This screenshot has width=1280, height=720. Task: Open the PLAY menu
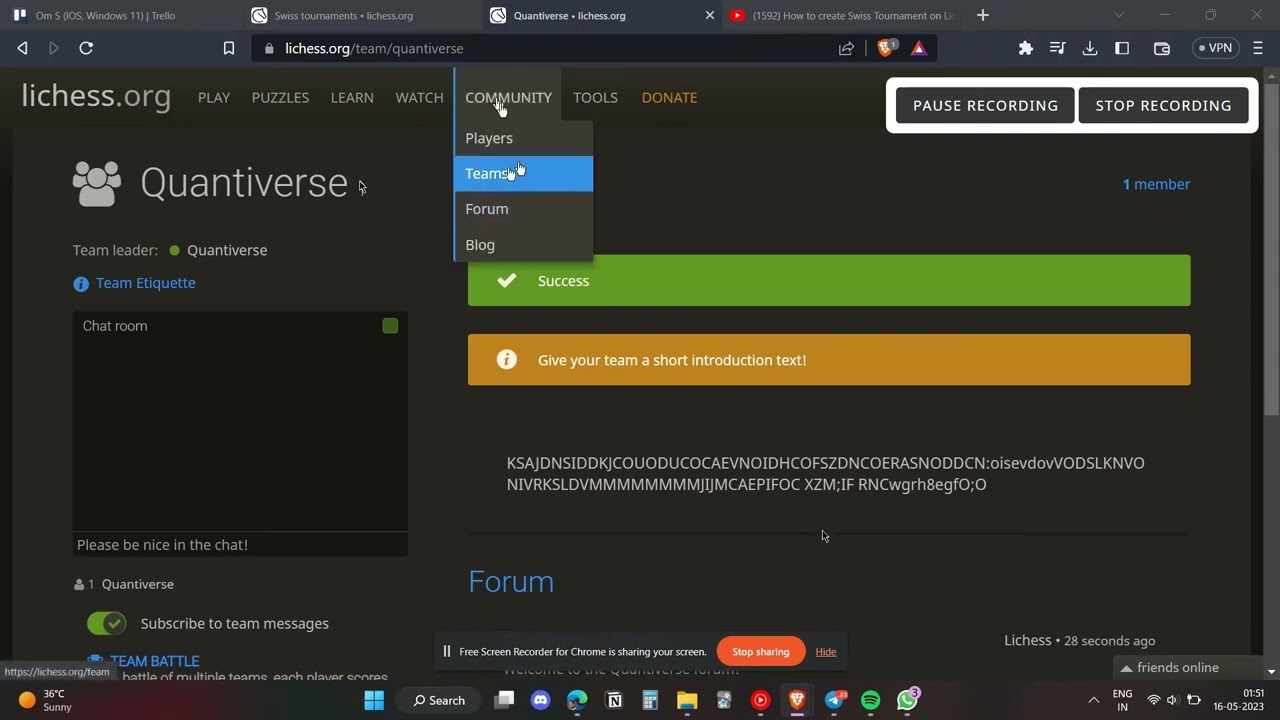pyautogui.click(x=214, y=97)
